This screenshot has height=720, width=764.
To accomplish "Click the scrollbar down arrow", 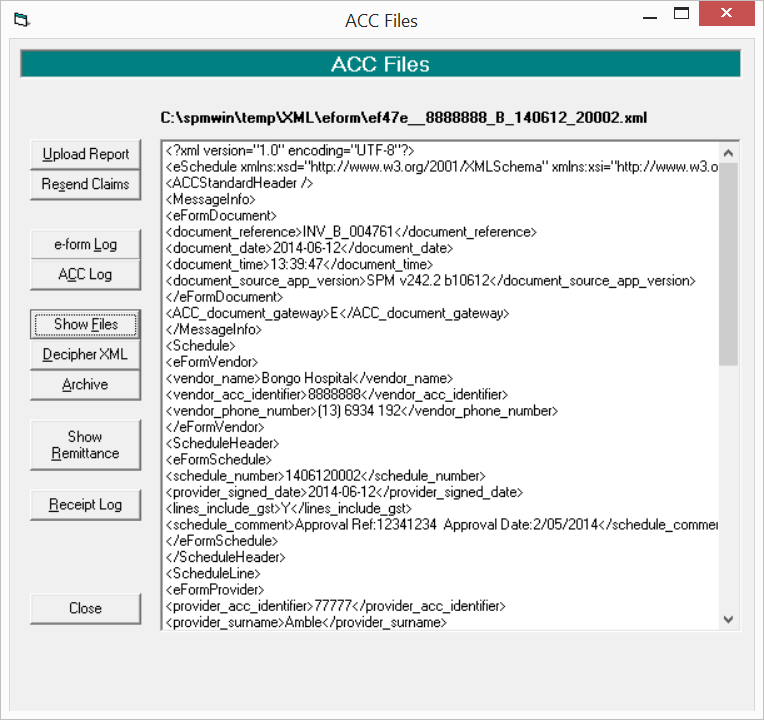I will click(728, 620).
